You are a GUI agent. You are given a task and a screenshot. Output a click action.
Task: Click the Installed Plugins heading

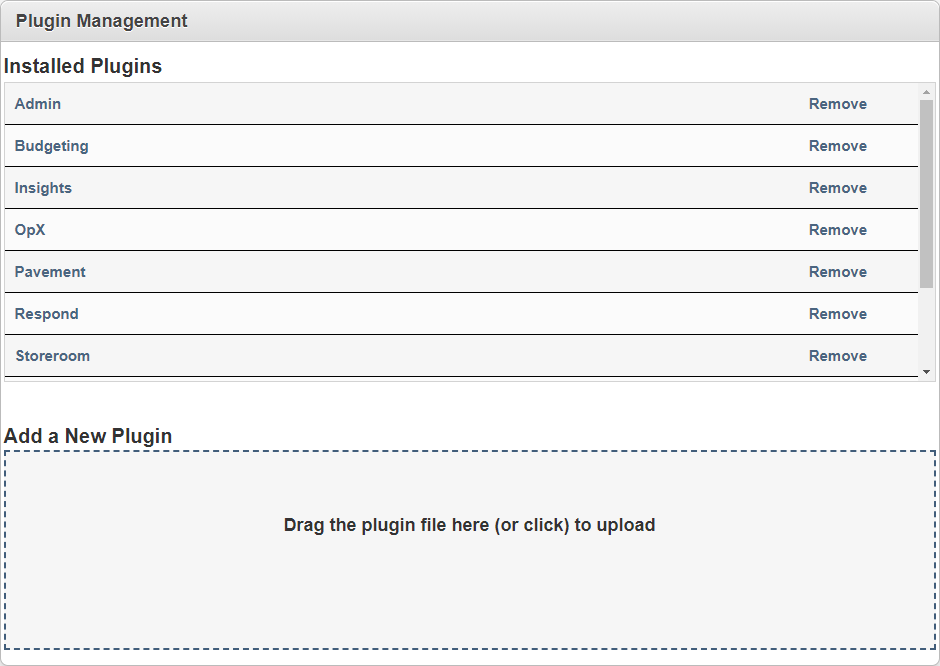[83, 66]
